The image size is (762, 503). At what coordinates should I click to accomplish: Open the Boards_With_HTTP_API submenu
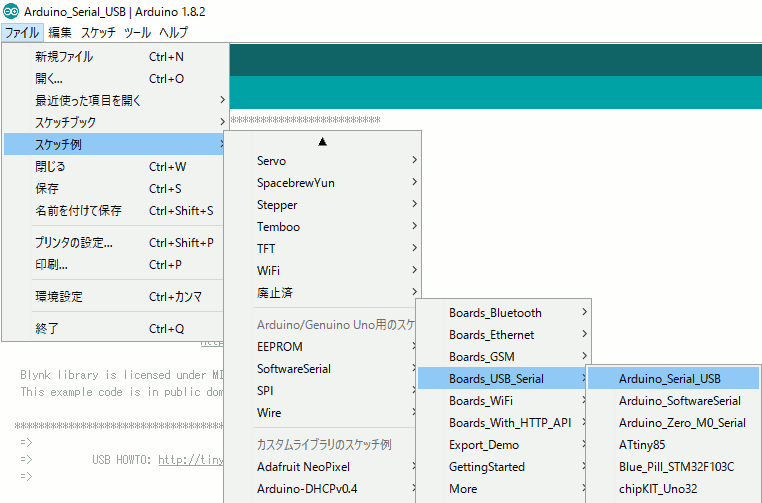point(502,422)
